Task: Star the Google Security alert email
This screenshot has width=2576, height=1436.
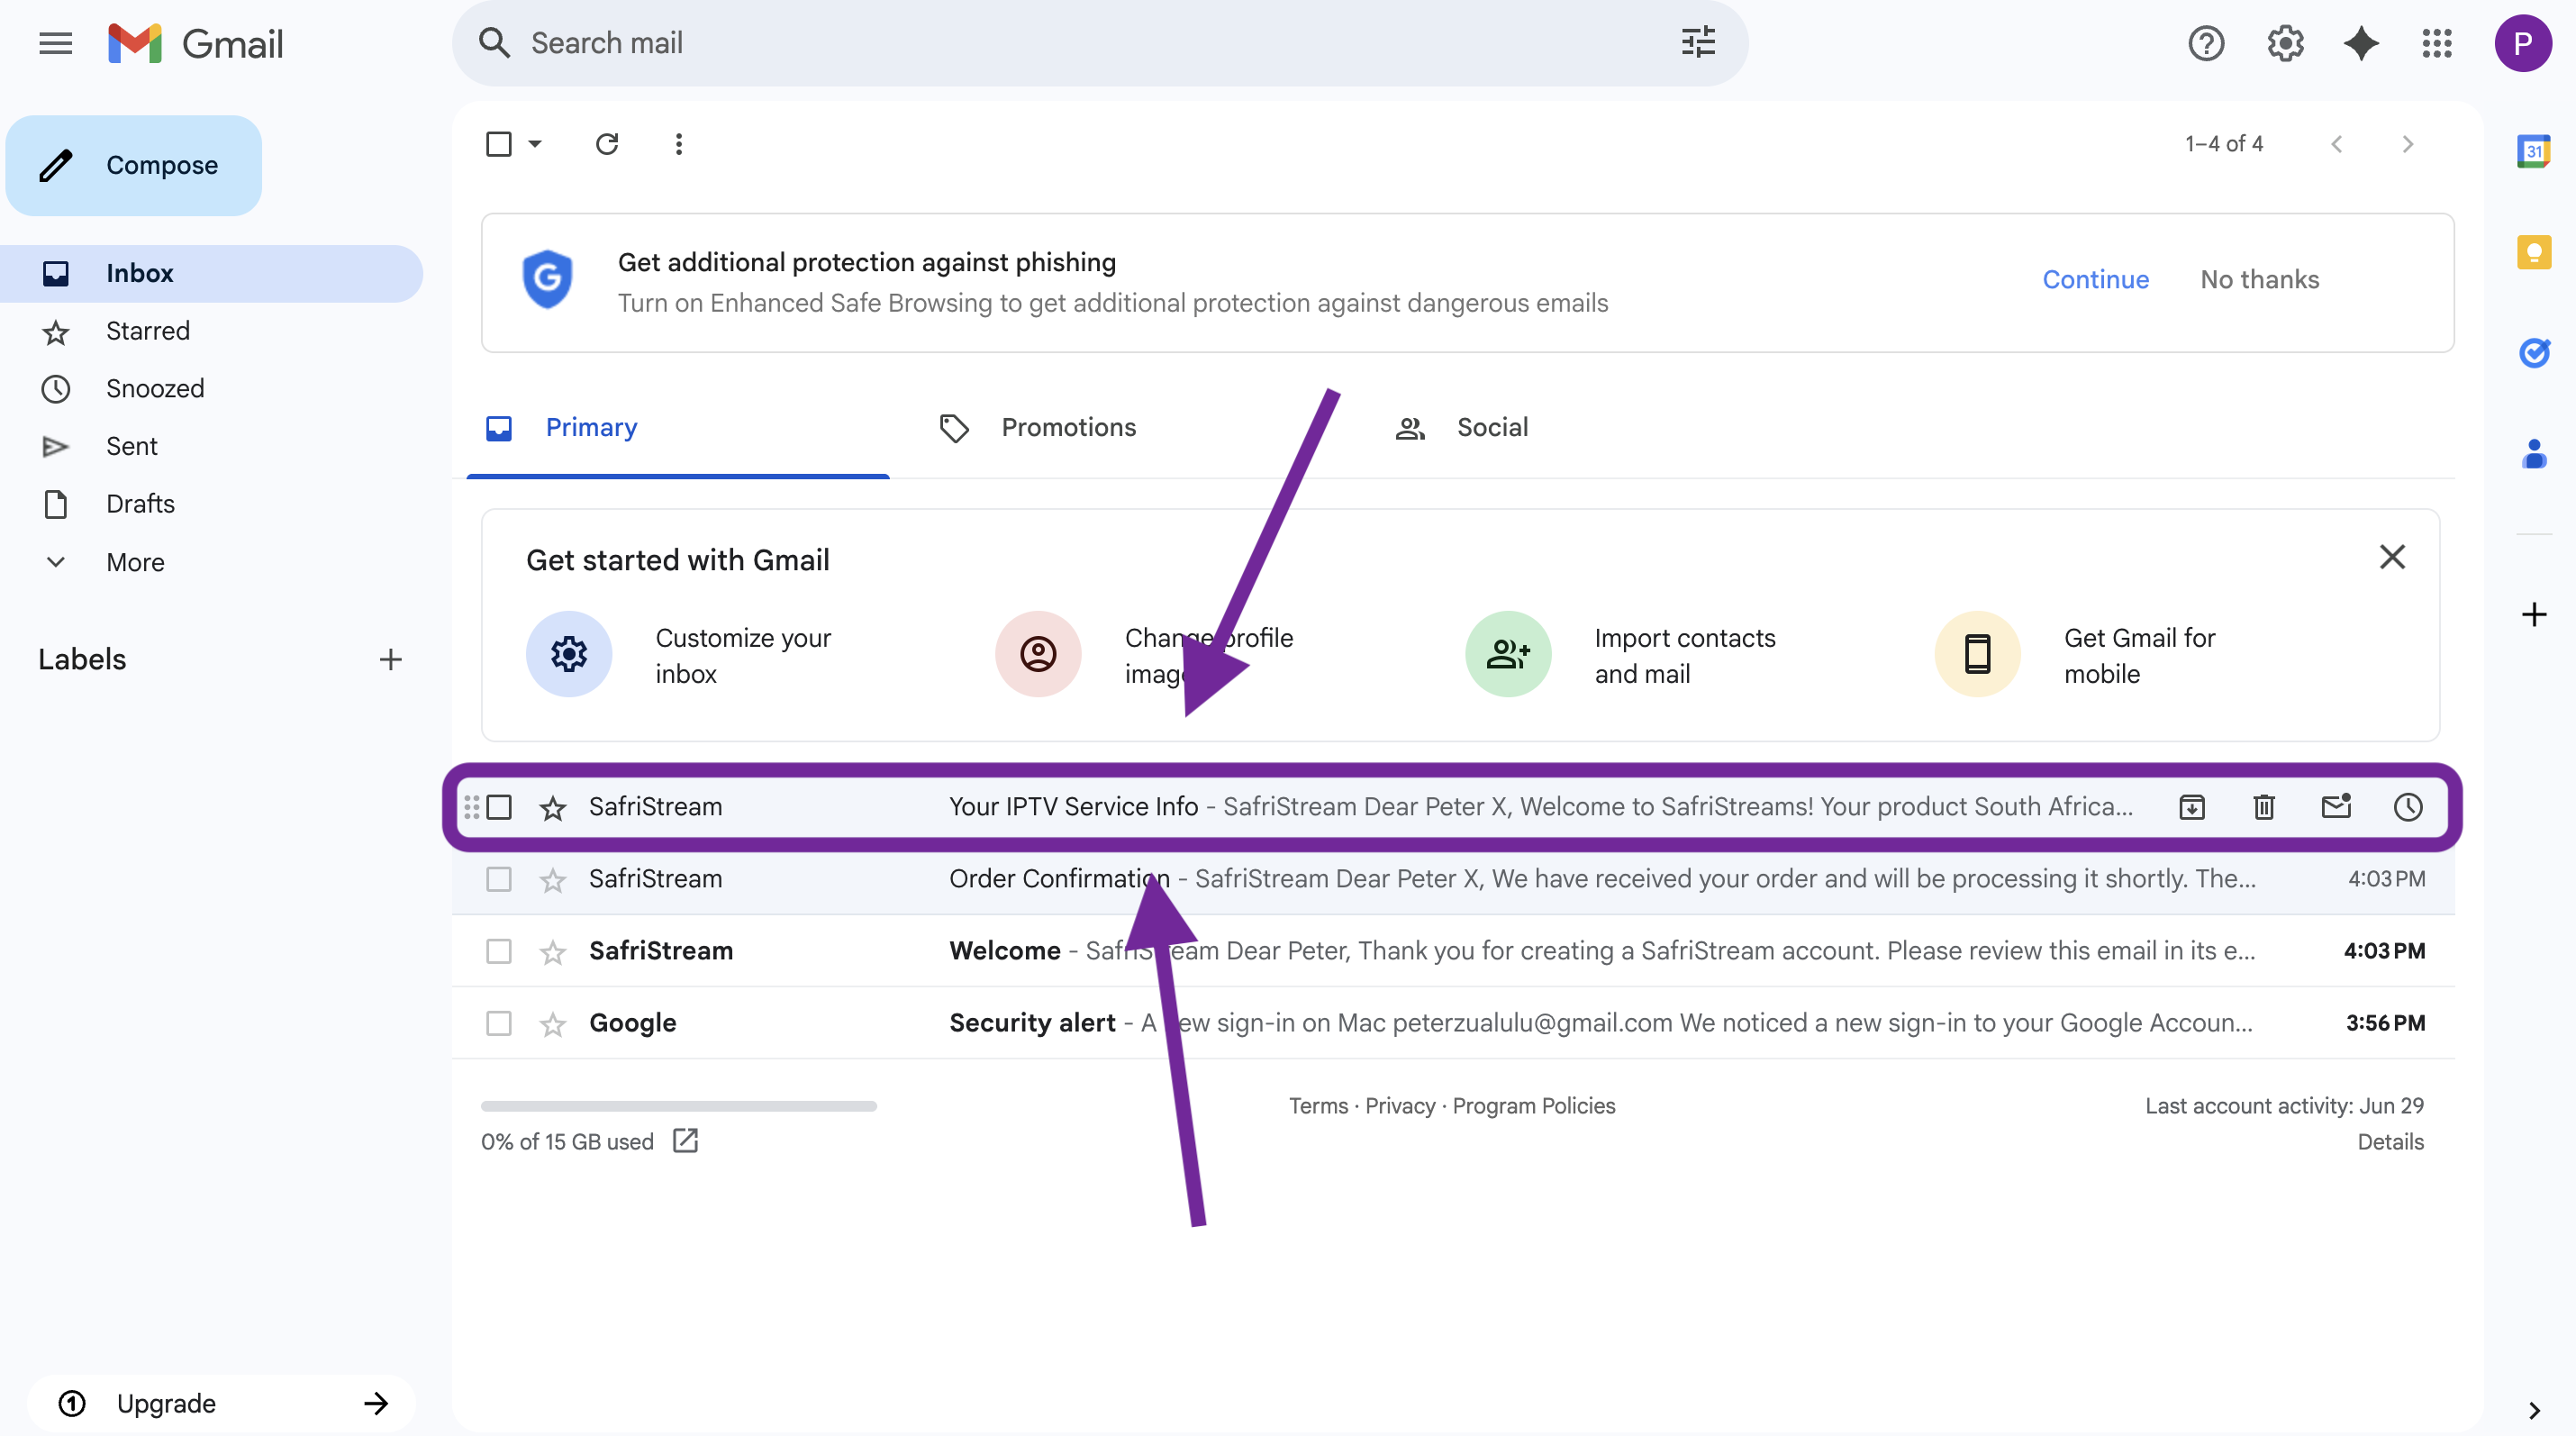Action: coord(552,1023)
